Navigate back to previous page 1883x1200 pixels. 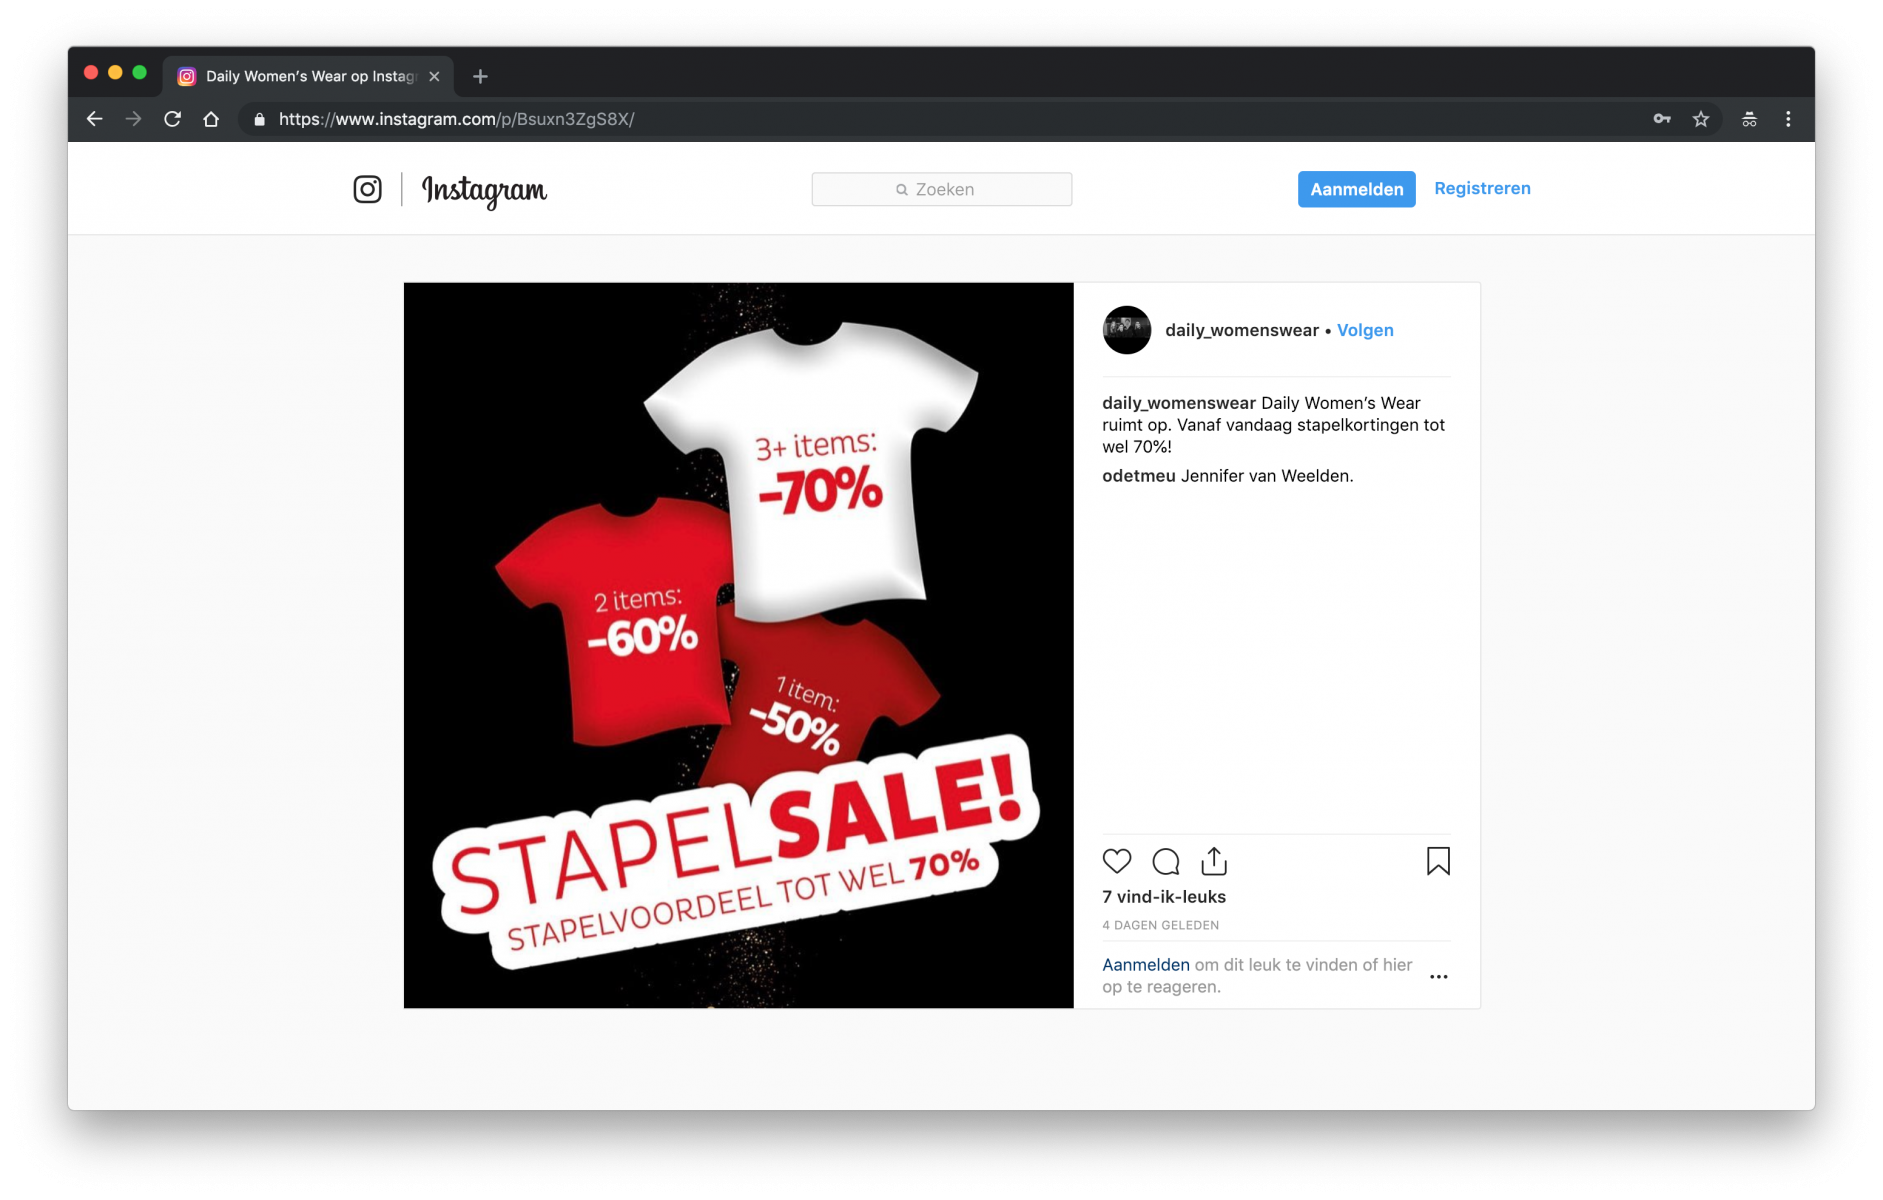(x=94, y=119)
